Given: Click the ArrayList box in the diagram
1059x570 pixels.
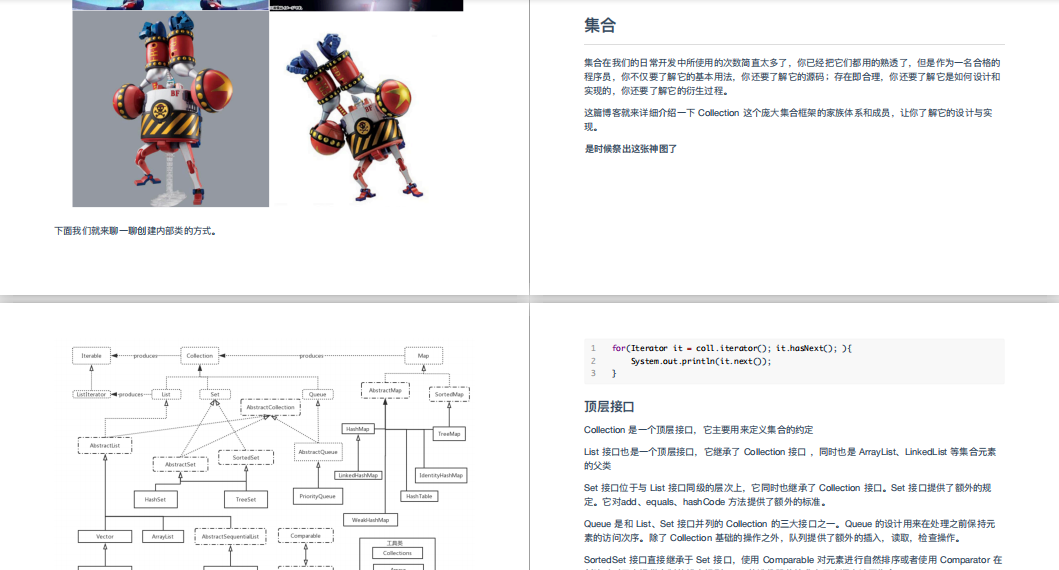Looking at the screenshot, I should [163, 537].
